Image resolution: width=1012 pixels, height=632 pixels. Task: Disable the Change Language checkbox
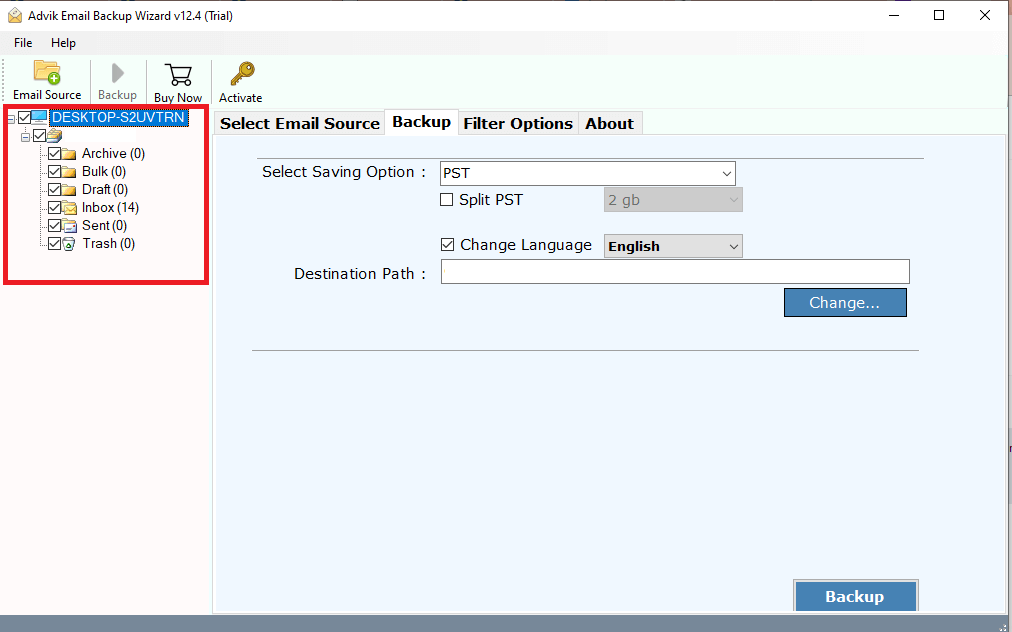point(447,245)
